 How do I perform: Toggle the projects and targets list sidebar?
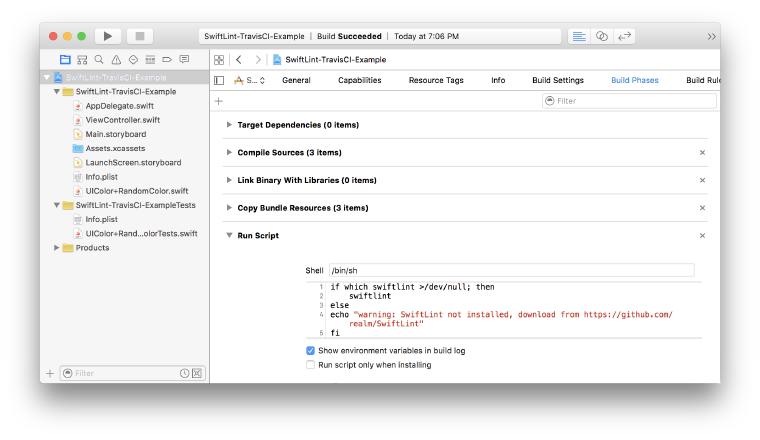pos(219,80)
